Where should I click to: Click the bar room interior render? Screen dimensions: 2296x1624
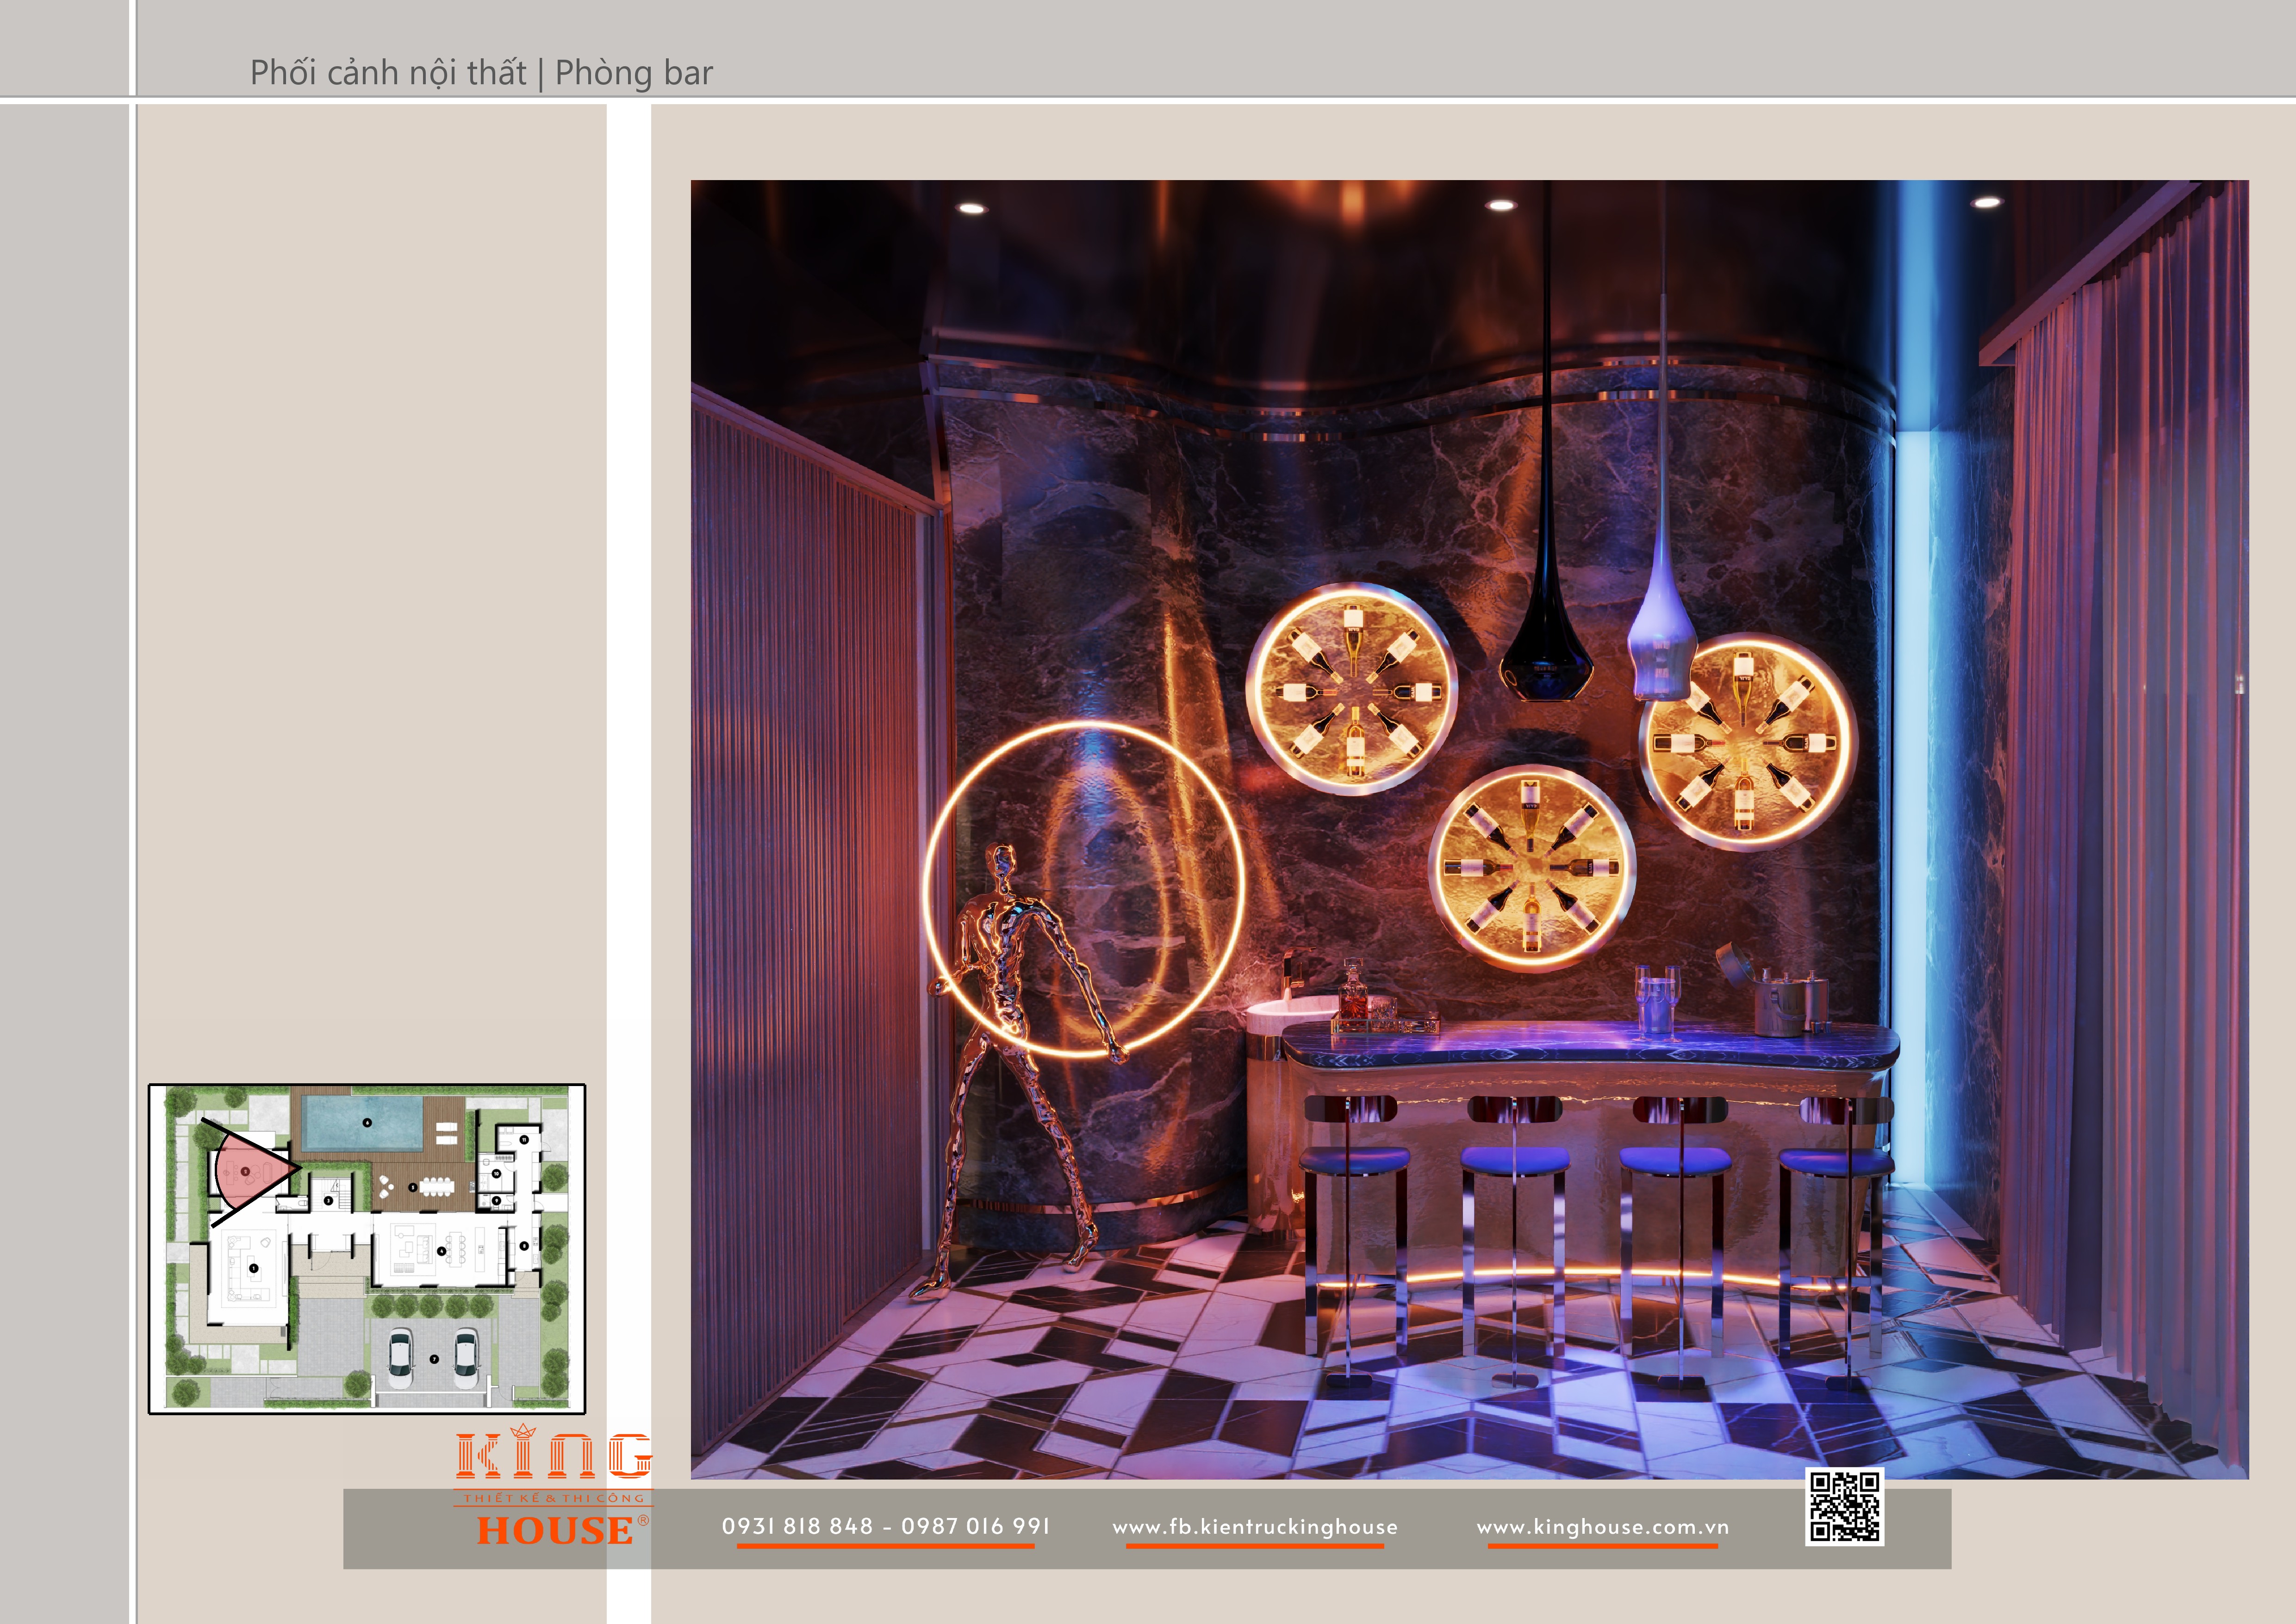1469,829
